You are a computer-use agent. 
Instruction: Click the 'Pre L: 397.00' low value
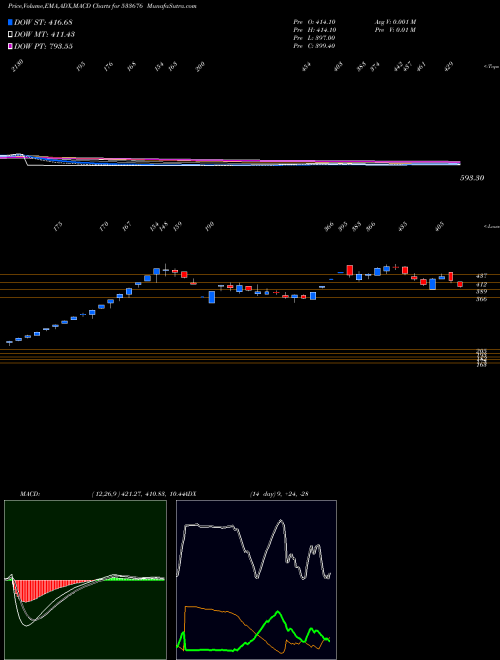tap(314, 38)
